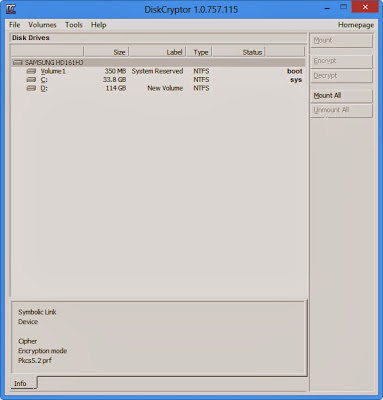Click the drive icon next to C:
Screen dimensions: 383x400
[x=31, y=80]
